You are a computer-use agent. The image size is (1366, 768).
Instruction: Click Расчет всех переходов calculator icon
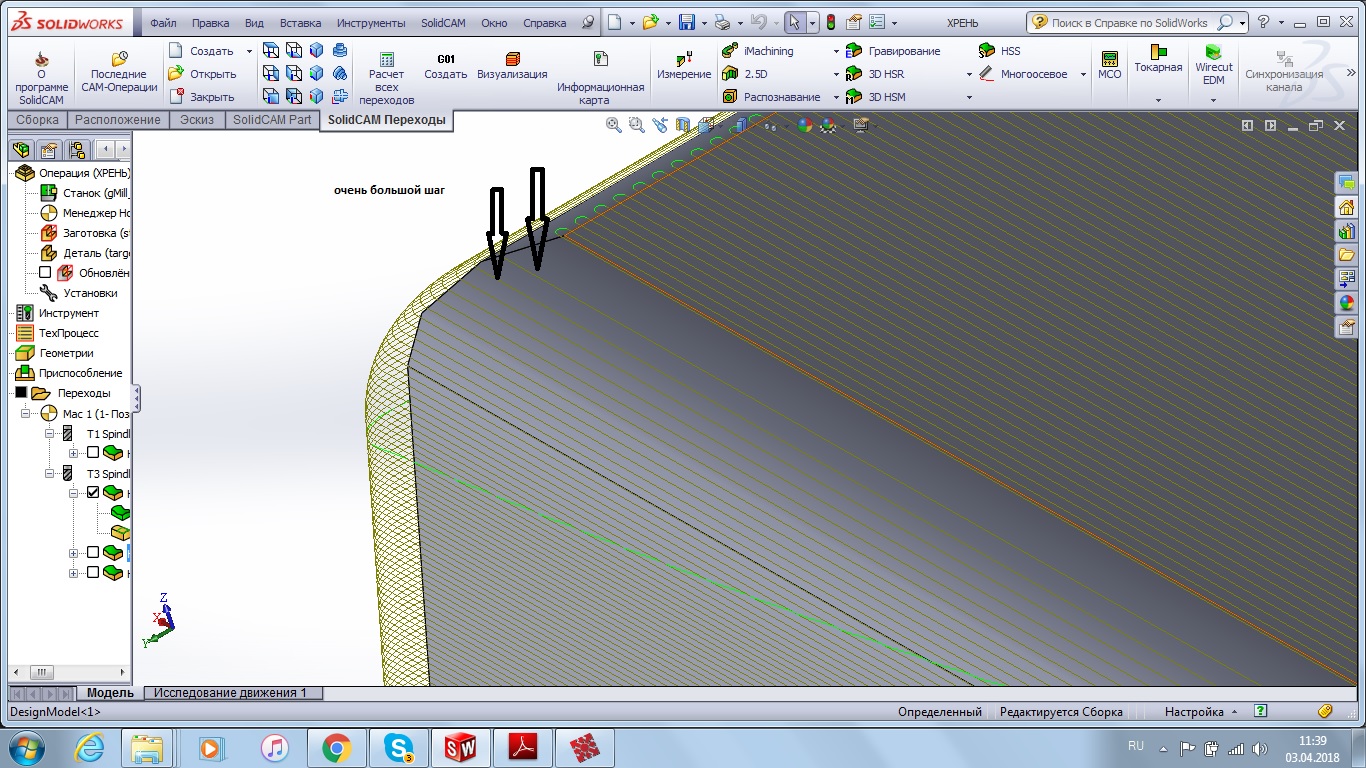[386, 60]
